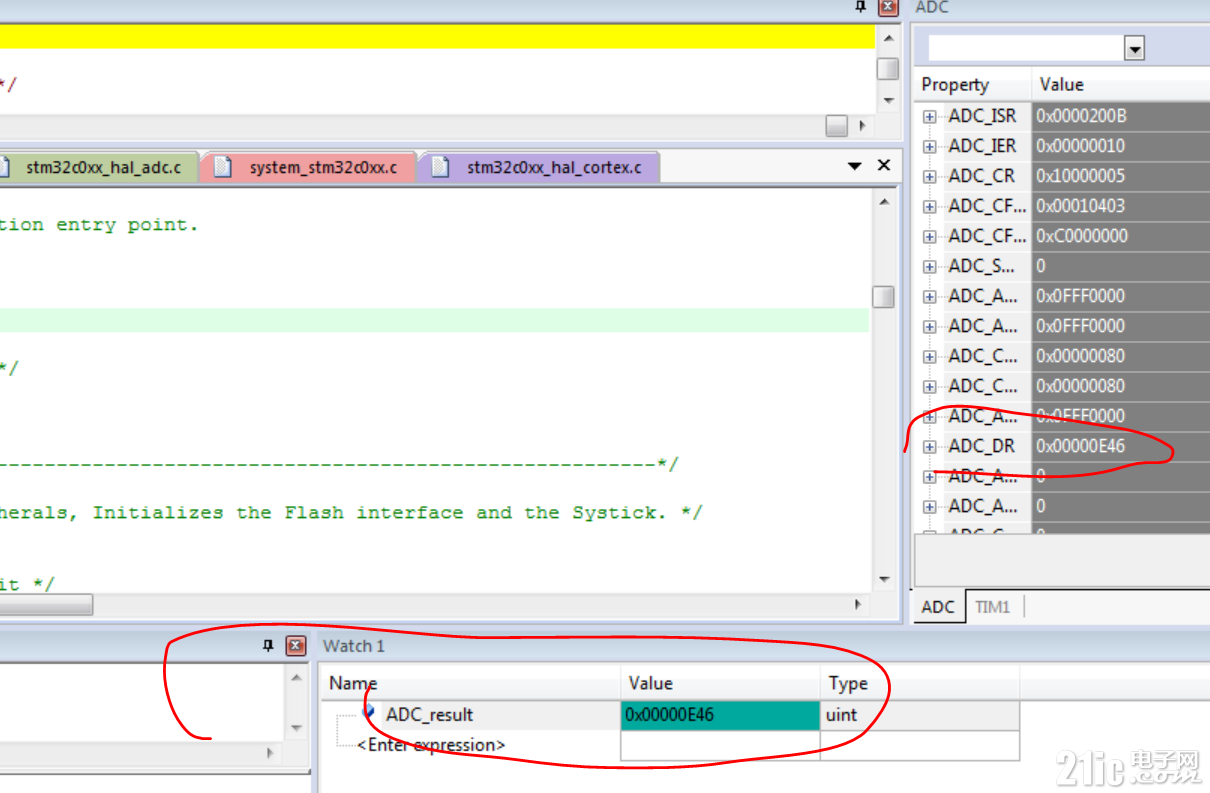Click file icon on stm32c0xx_hal_cortex.c tab
1210x793 pixels.
click(441, 167)
